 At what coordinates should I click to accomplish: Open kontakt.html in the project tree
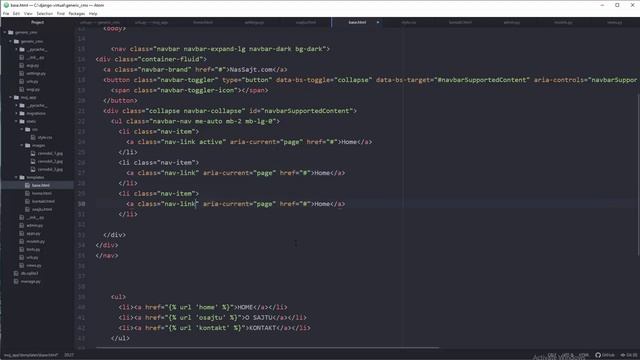point(43,201)
